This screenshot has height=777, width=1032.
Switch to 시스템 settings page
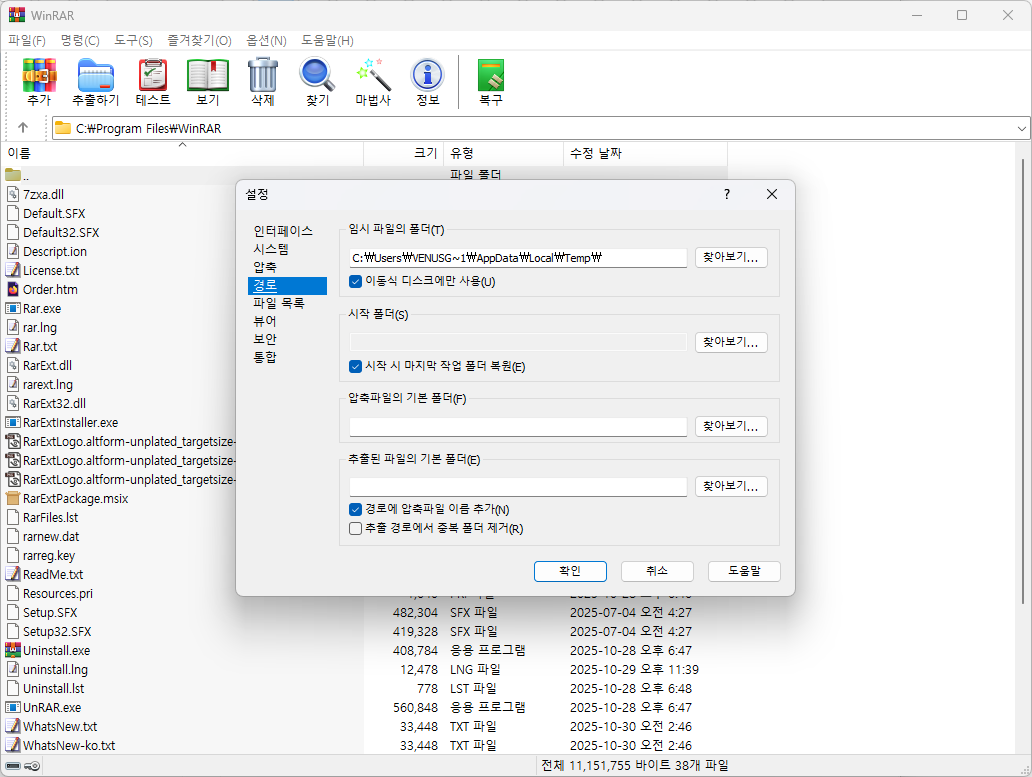tap(271, 249)
